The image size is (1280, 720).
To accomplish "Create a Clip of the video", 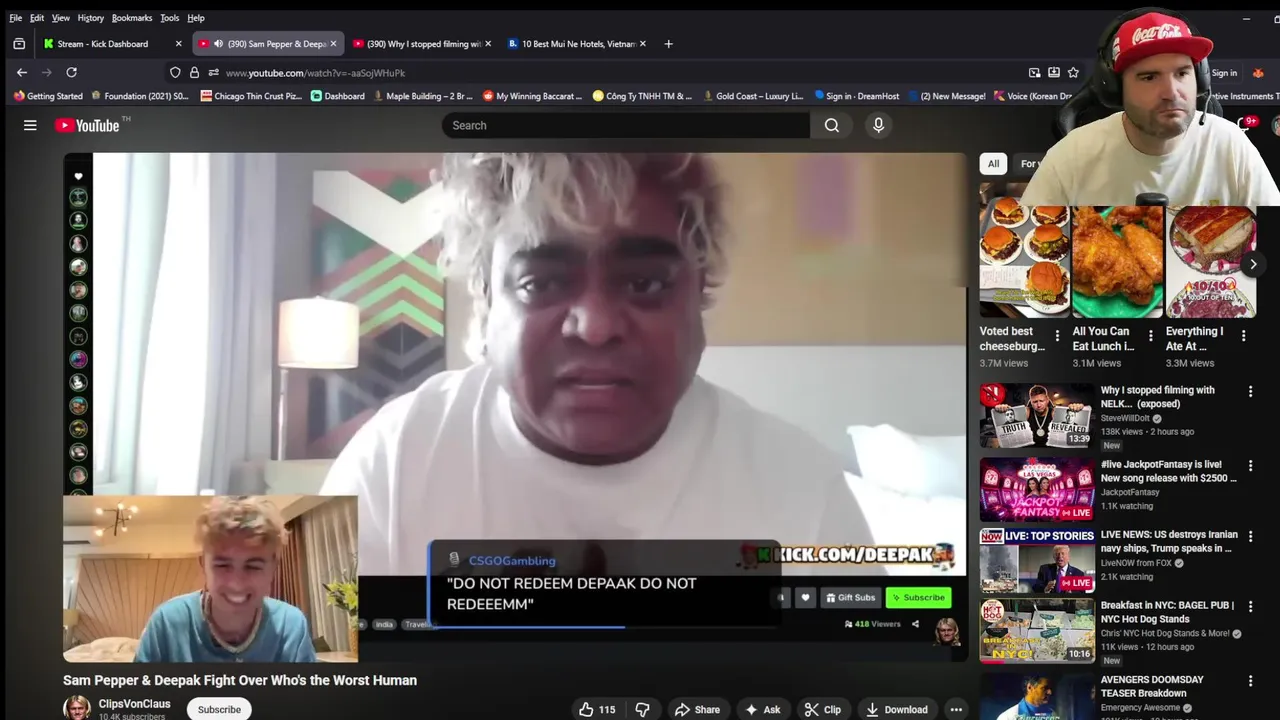I will click(822, 709).
